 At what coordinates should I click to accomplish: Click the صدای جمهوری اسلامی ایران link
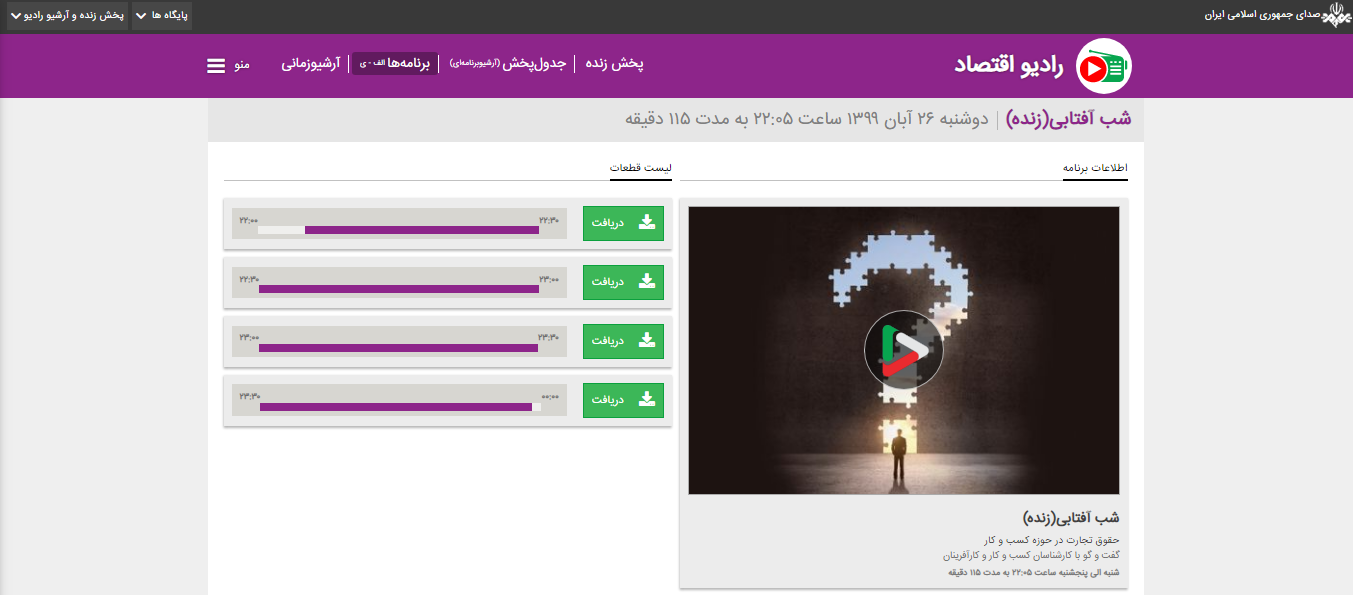click(x=1262, y=16)
